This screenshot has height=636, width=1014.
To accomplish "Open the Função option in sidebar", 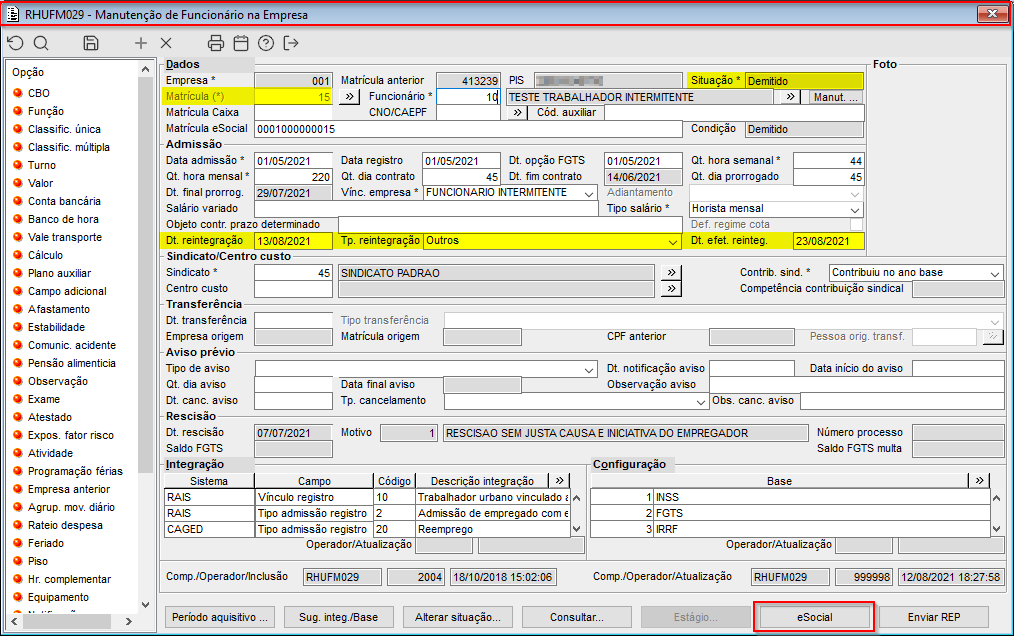I will [x=46, y=111].
